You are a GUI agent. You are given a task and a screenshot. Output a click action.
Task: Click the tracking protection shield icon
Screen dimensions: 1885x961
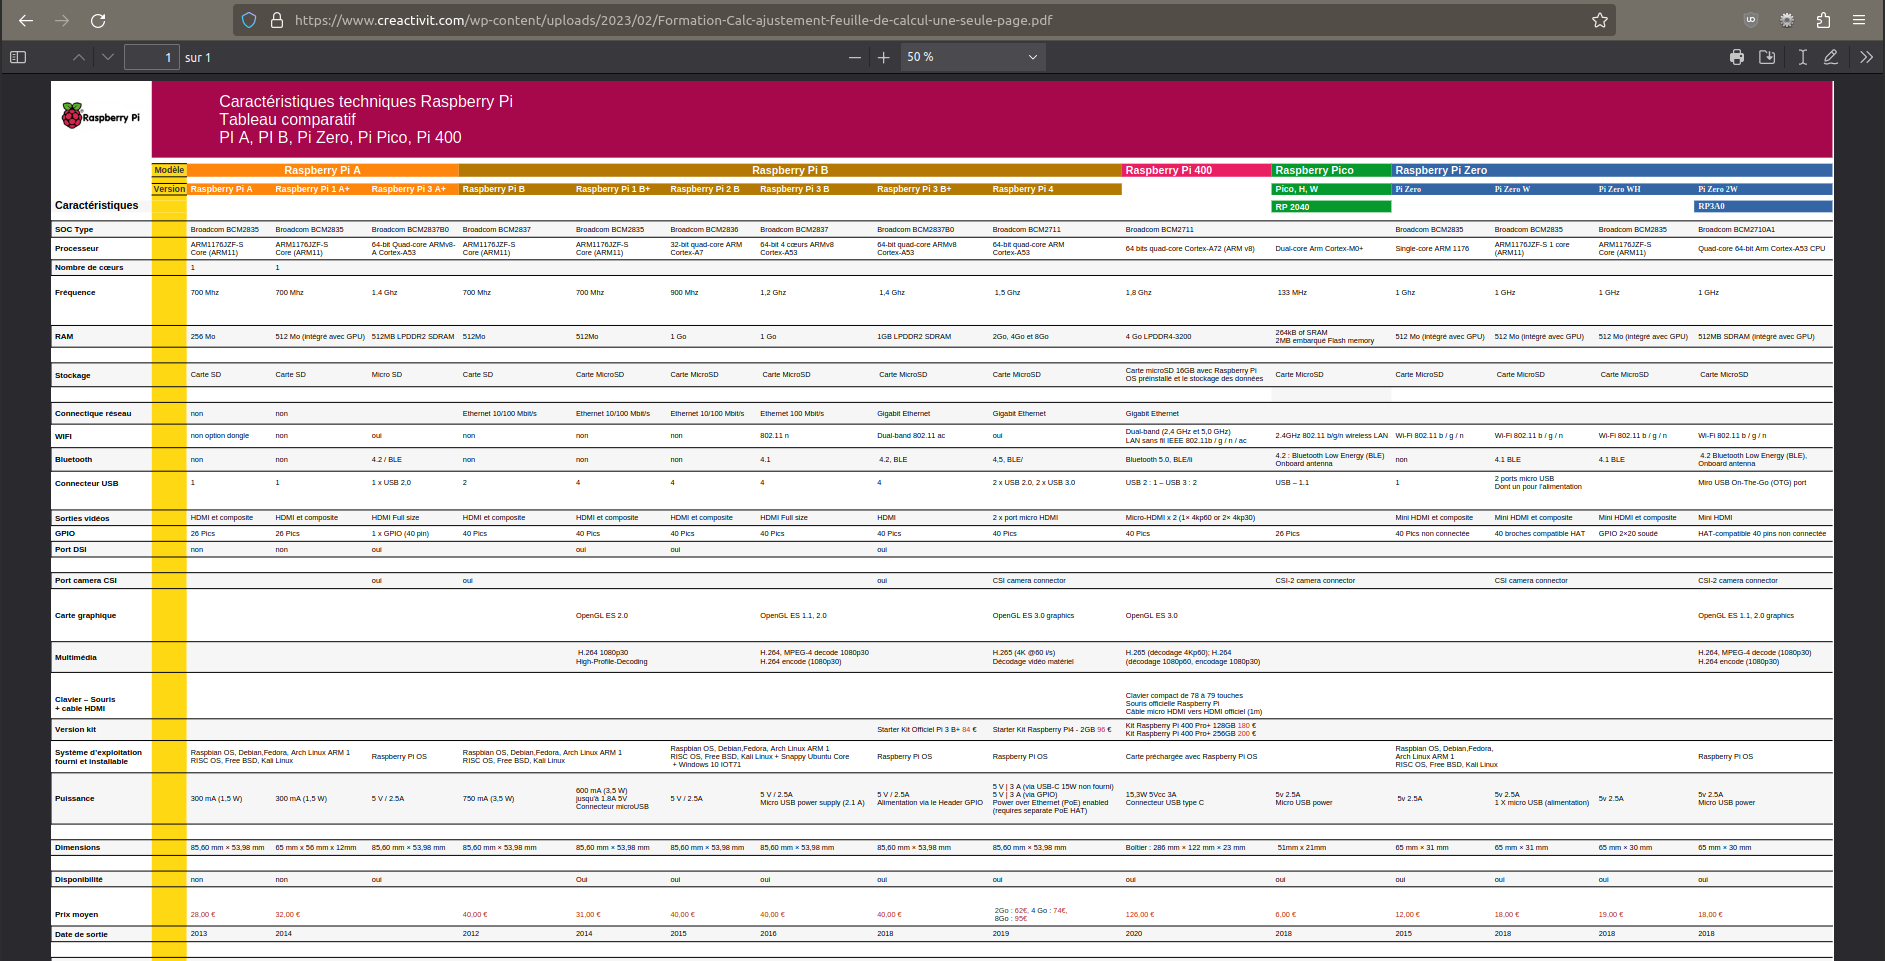click(x=250, y=20)
